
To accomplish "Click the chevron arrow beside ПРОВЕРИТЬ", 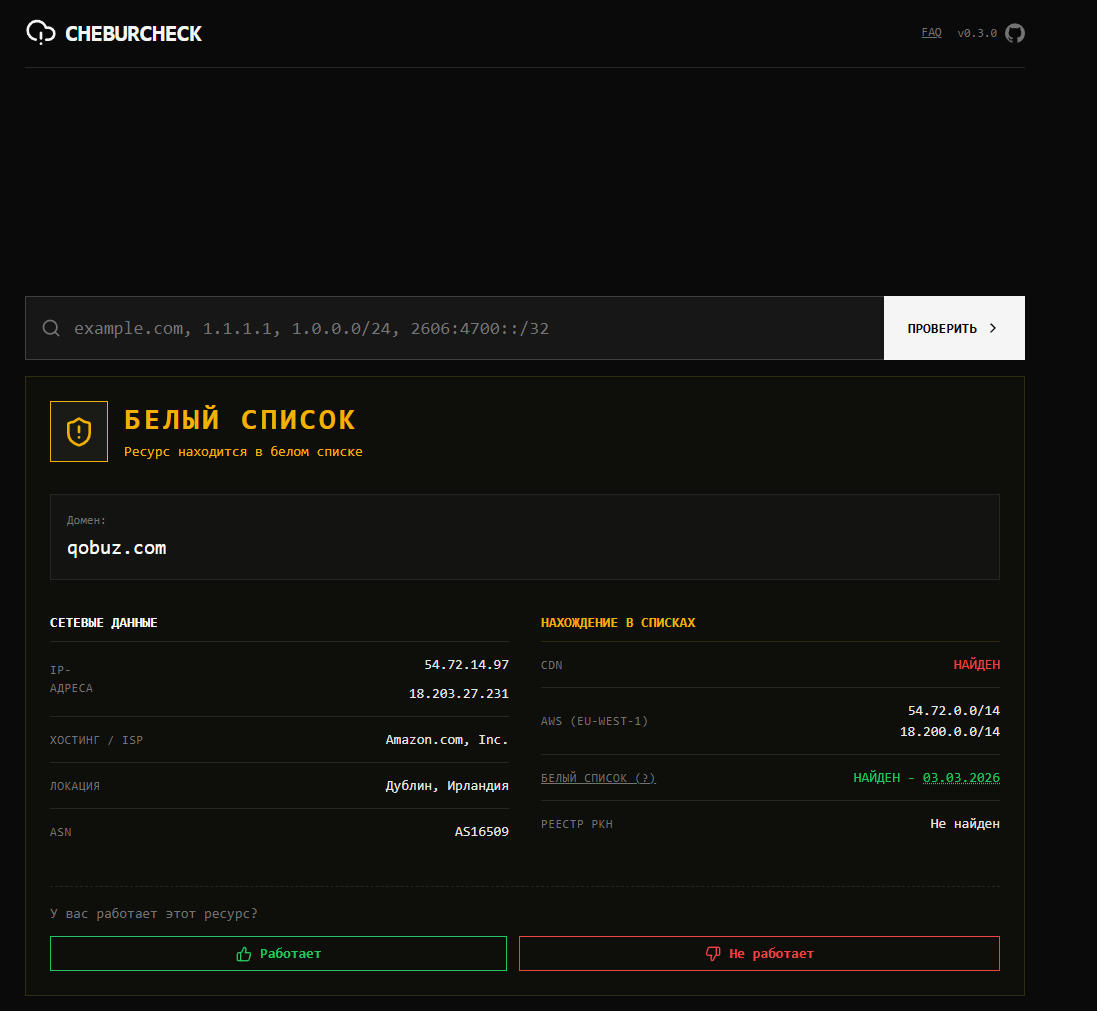I will click(993, 328).
